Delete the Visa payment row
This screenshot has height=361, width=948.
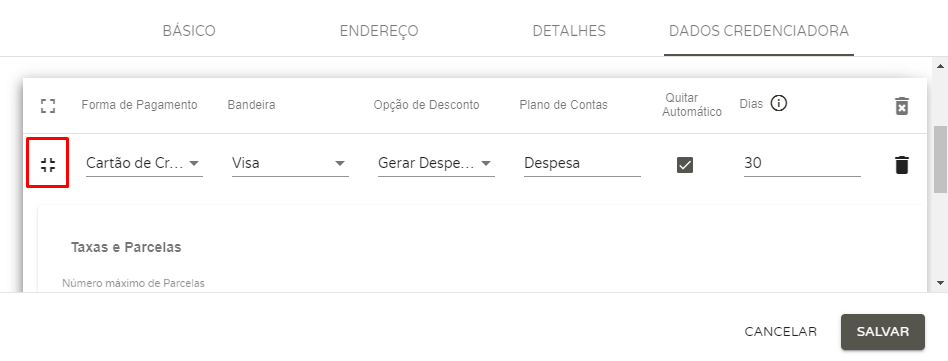point(901,164)
